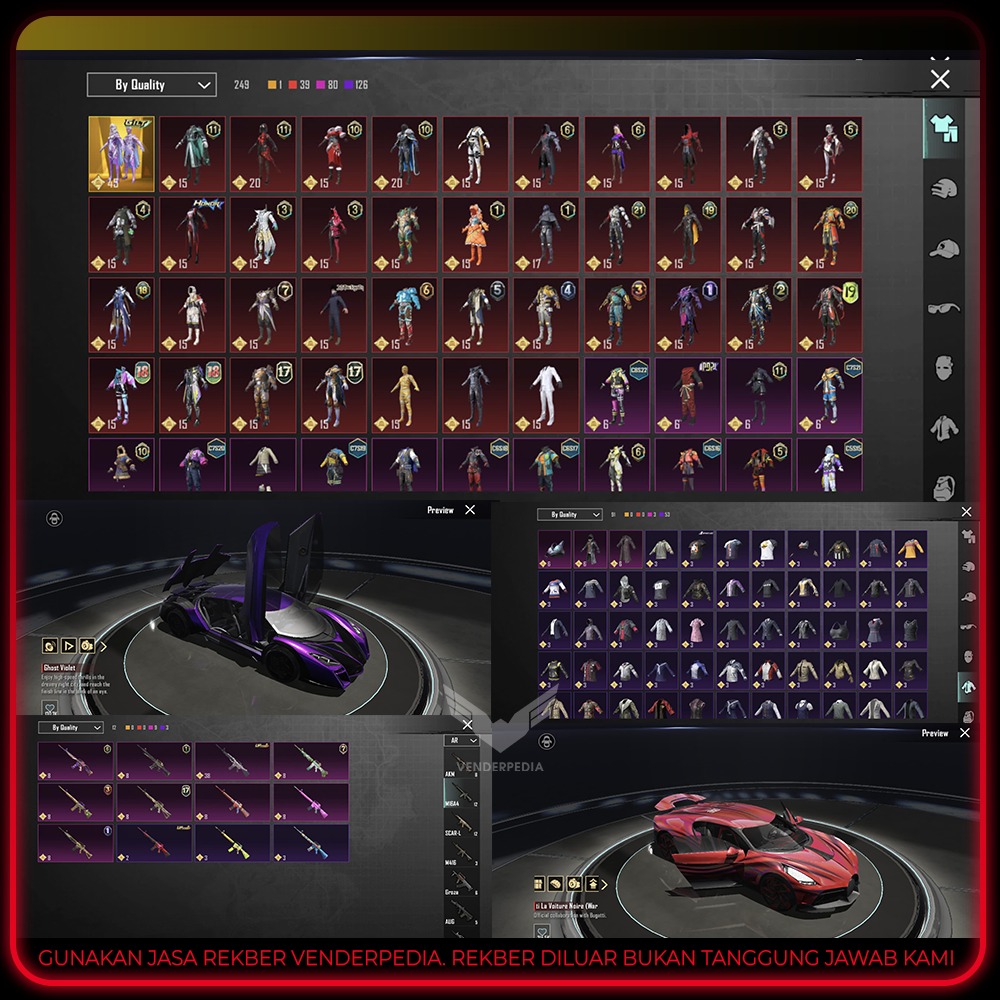Screen dimensions: 1000x1000
Task: Toggle the heart favorite under Ghost Violet description
Action: 50,707
